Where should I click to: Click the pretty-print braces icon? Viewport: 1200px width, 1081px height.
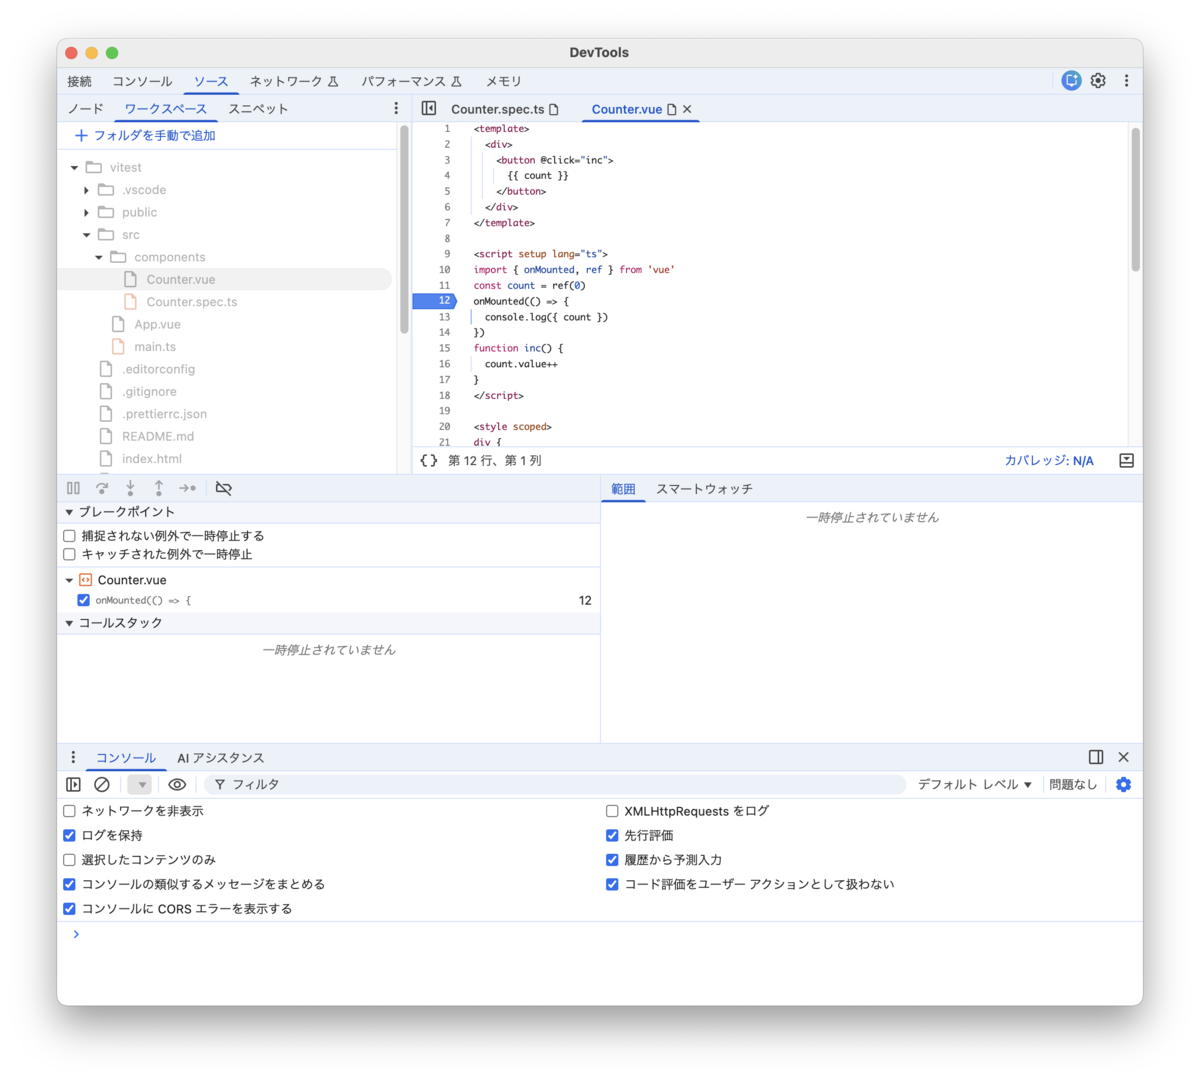click(429, 461)
